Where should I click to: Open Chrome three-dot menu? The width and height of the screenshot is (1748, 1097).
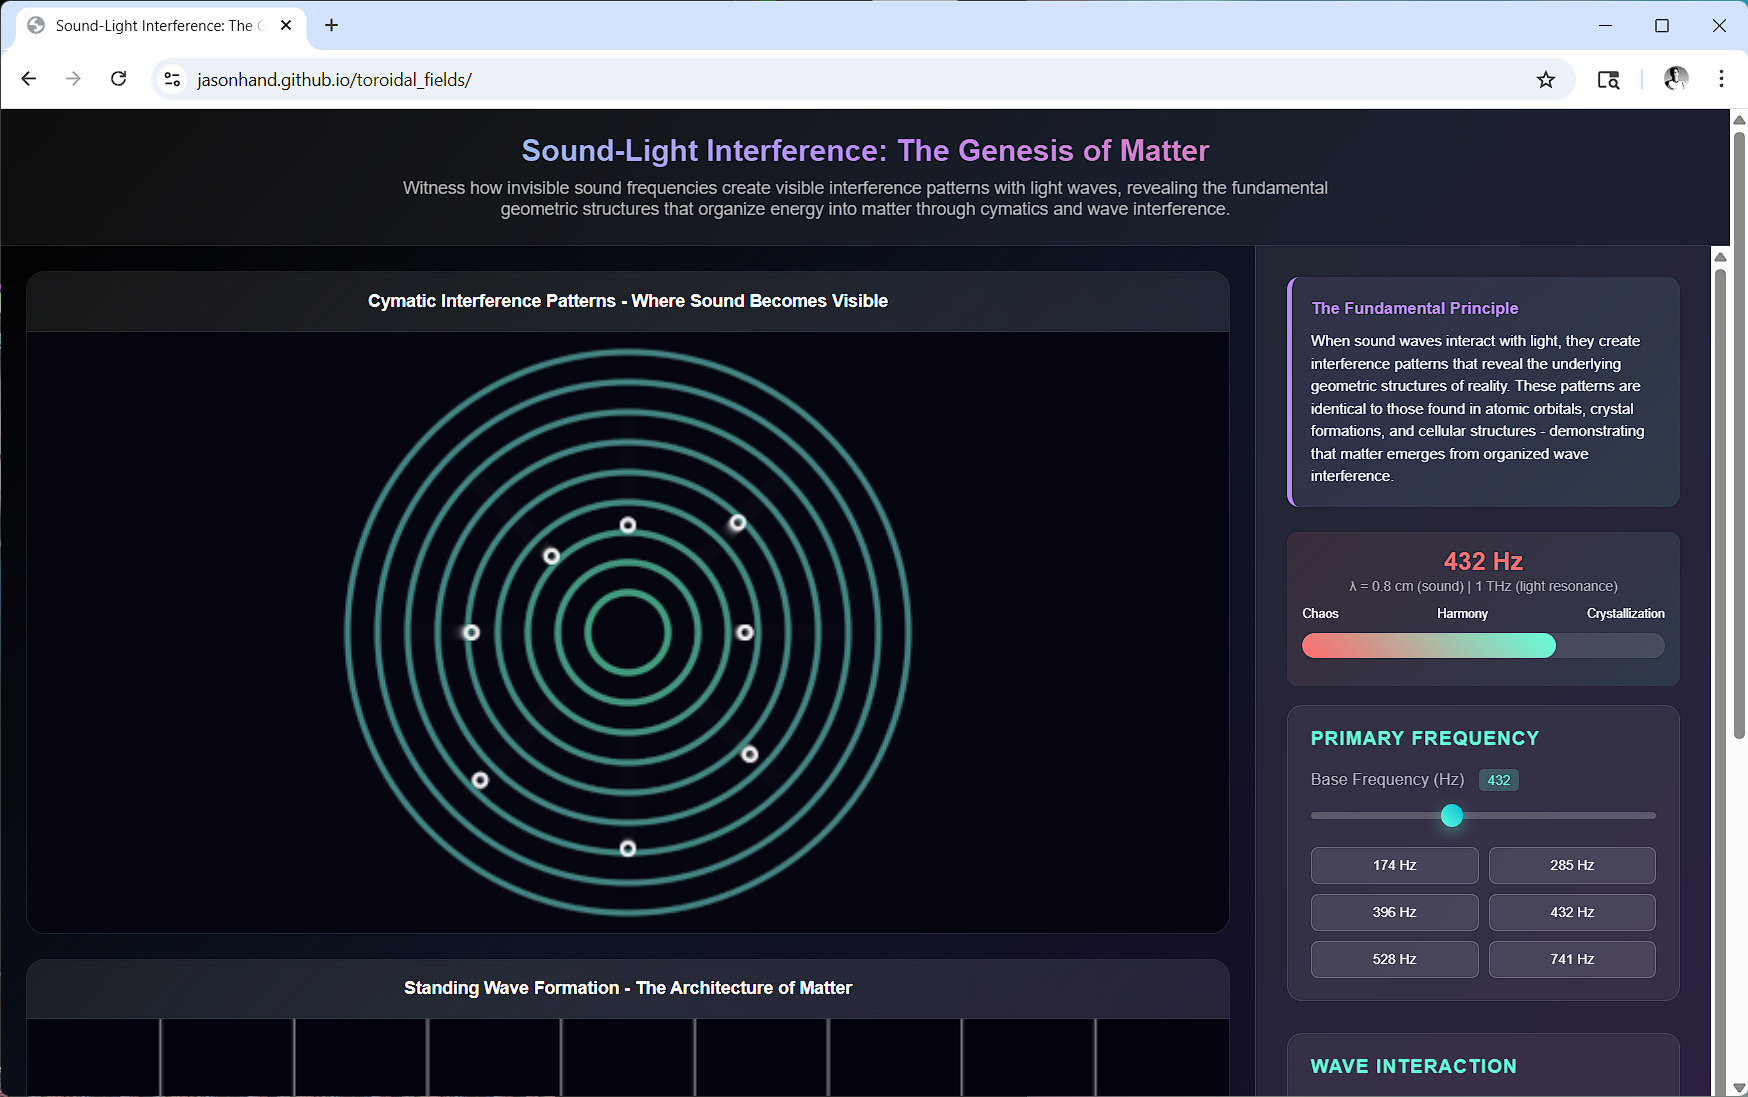1721,79
